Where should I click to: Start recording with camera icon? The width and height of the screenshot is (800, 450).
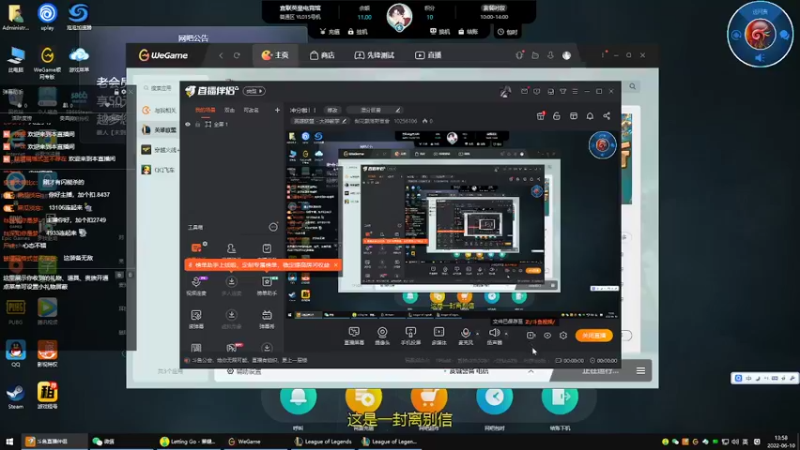[x=531, y=335]
